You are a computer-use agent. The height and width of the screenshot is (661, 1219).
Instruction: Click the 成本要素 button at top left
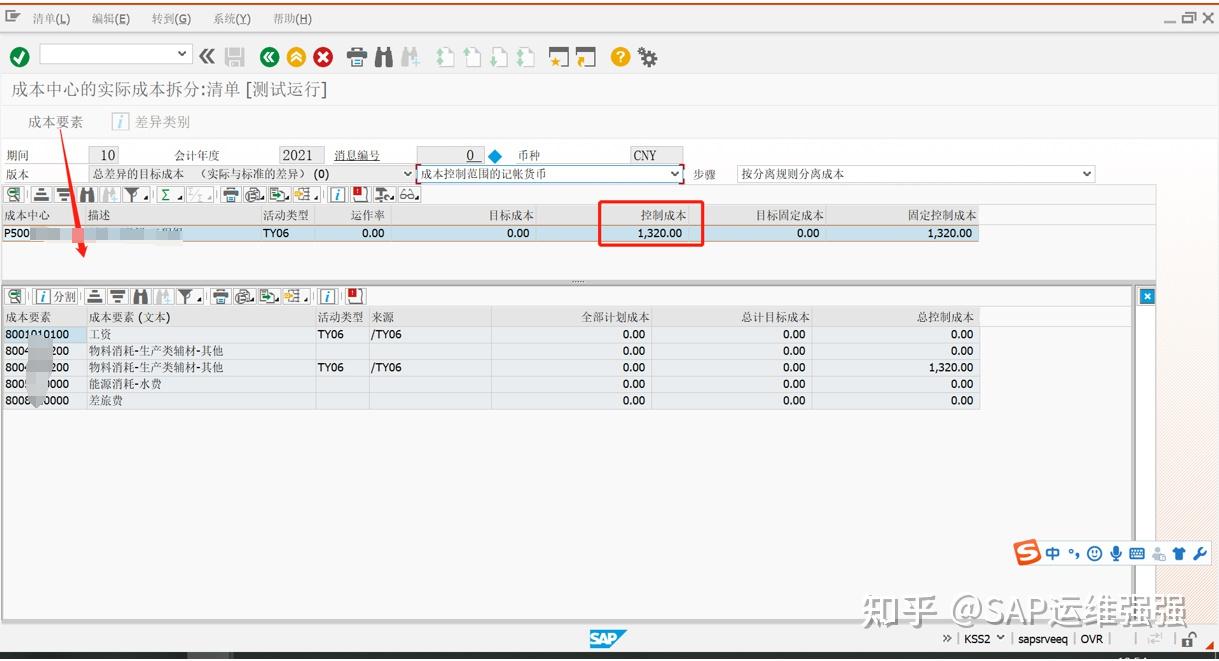coord(55,122)
